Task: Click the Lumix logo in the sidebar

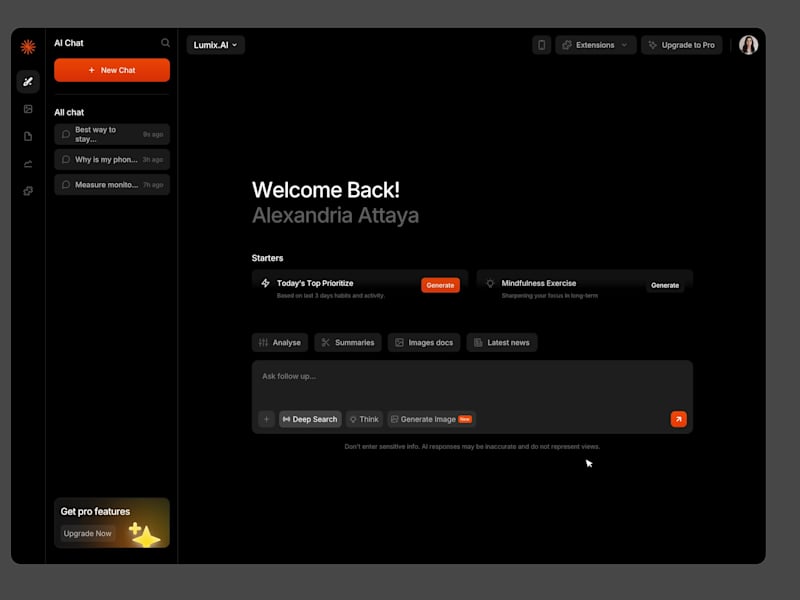Action: [x=27, y=45]
